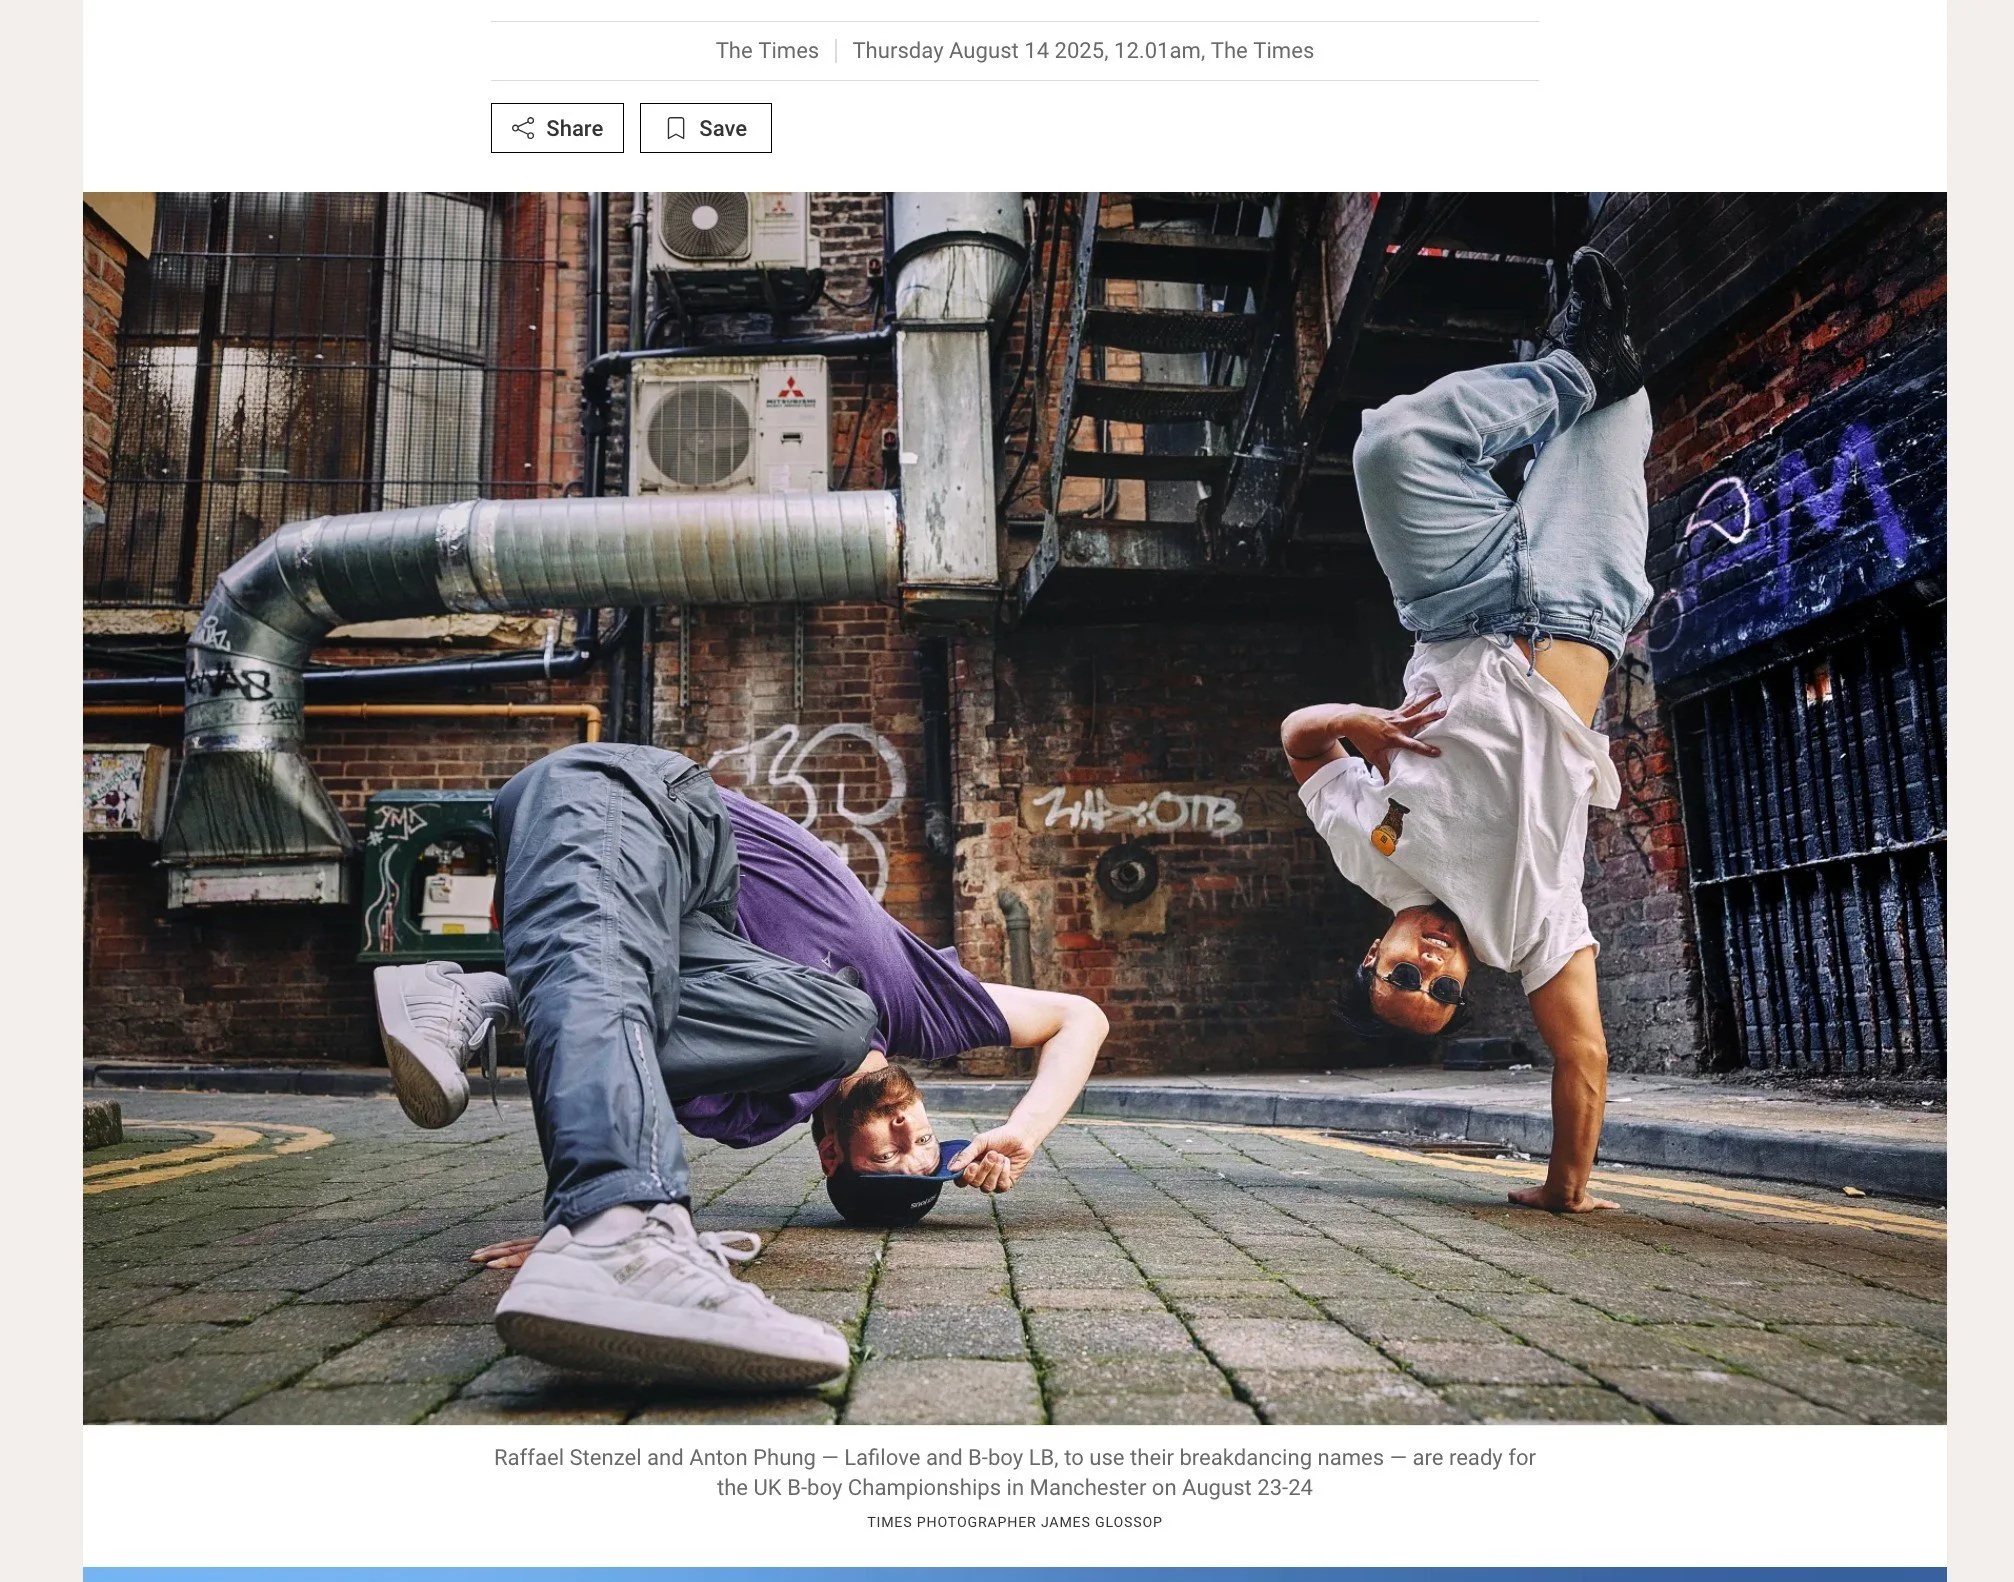Click the white graffiti tag on brick wall
The width and height of the screenshot is (2014, 1582).
click(x=1138, y=812)
